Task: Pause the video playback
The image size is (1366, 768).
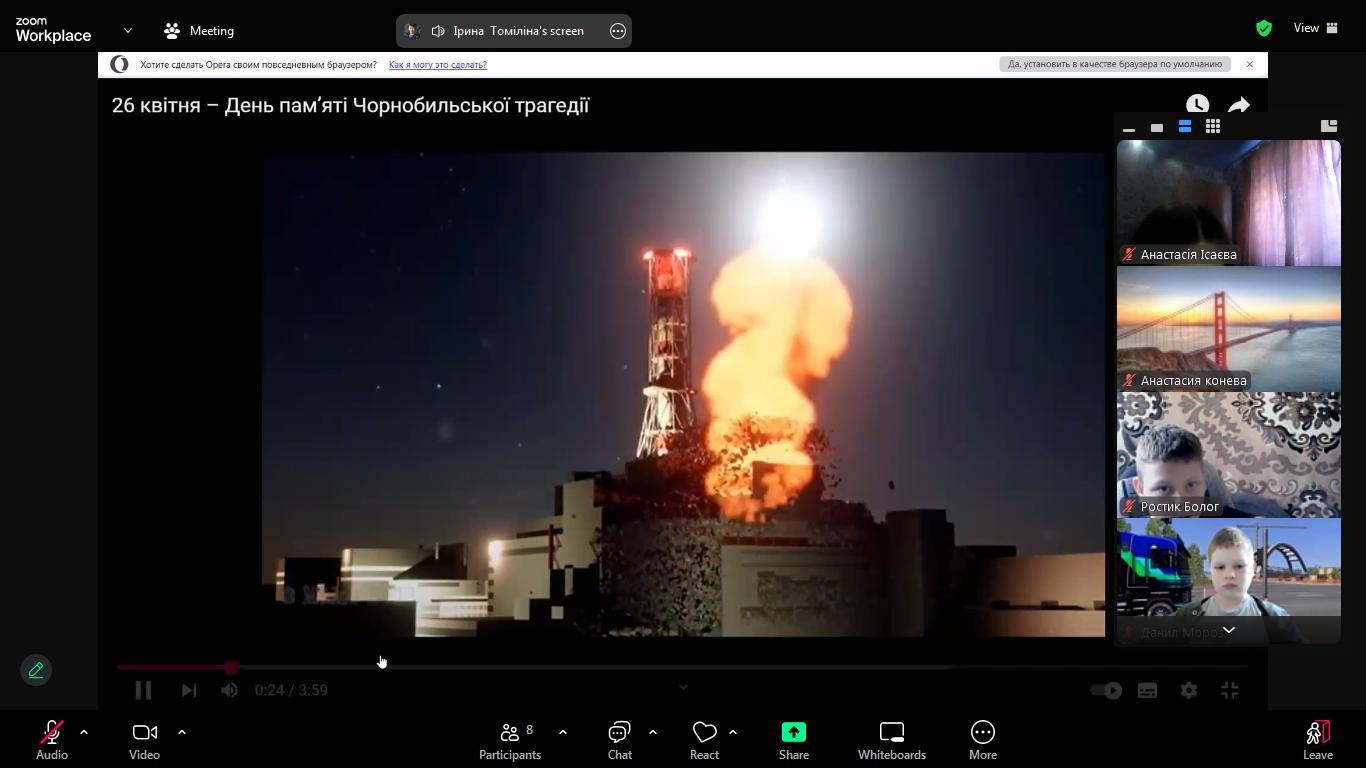Action: tap(143, 690)
